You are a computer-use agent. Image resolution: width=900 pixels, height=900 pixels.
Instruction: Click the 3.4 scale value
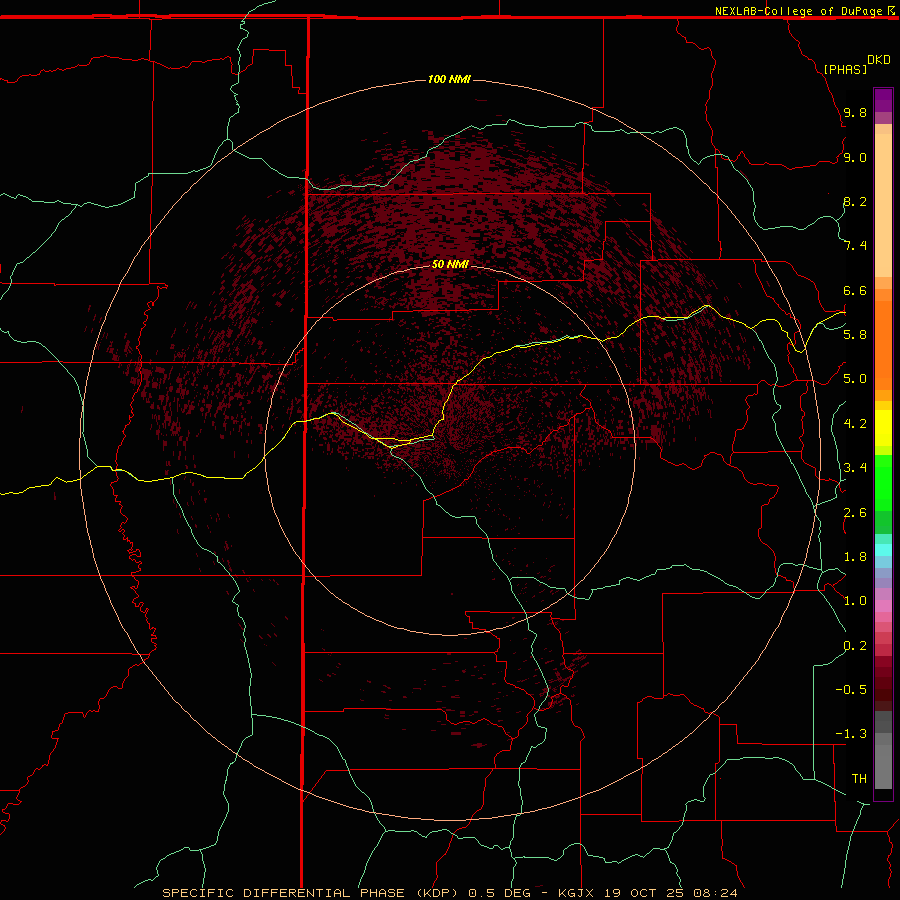[855, 468]
